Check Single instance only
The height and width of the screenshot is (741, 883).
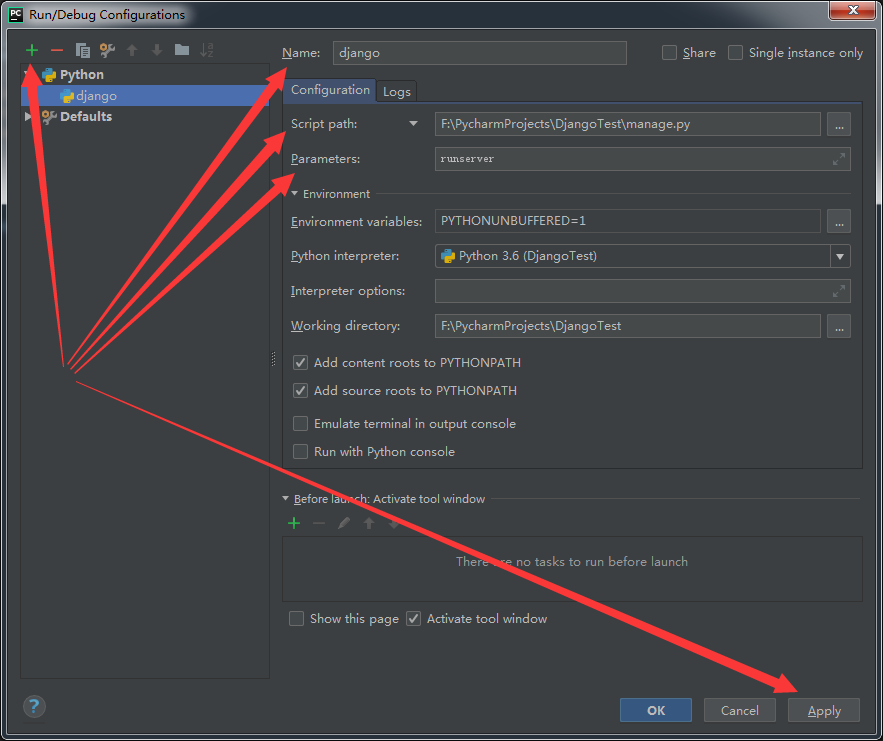pos(735,53)
